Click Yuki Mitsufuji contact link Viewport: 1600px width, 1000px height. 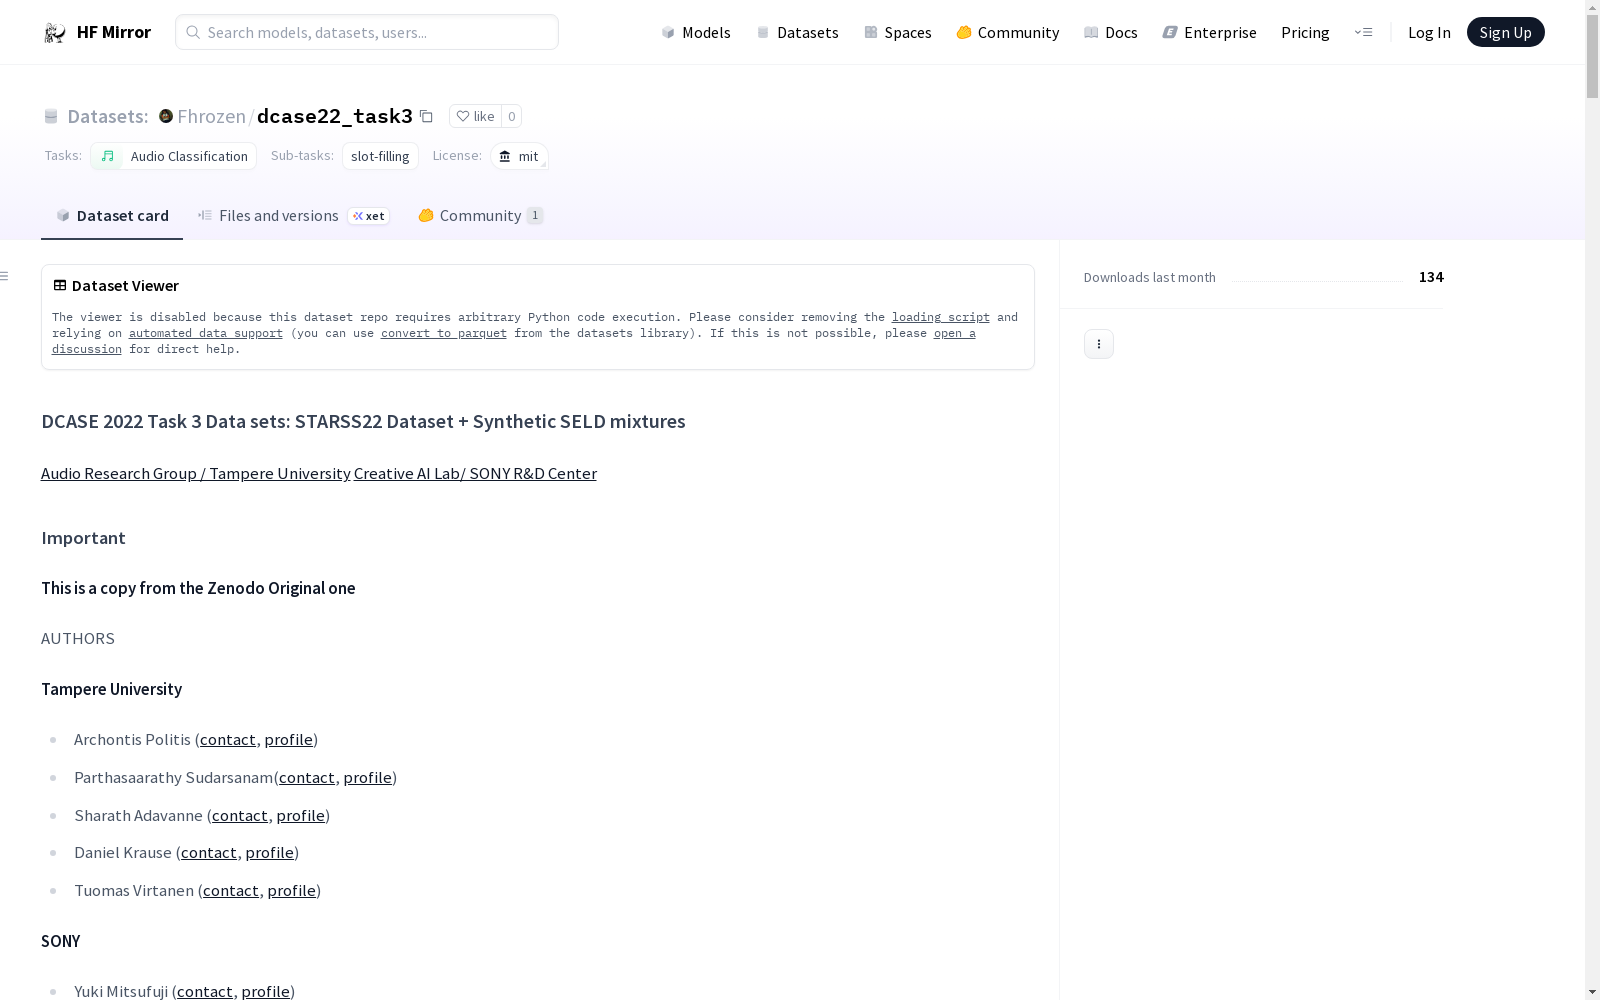coord(205,992)
